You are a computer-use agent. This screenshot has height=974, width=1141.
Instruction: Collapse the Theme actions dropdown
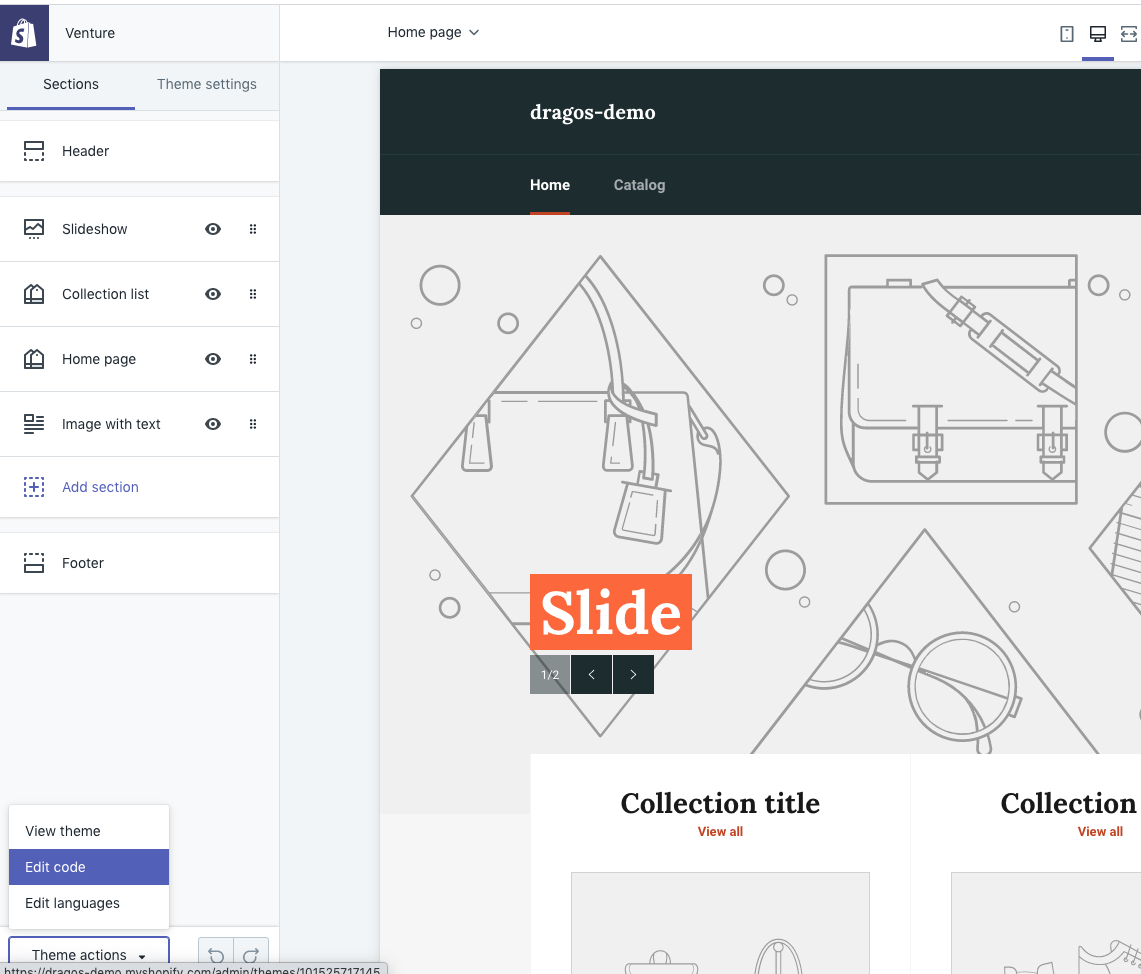click(89, 955)
